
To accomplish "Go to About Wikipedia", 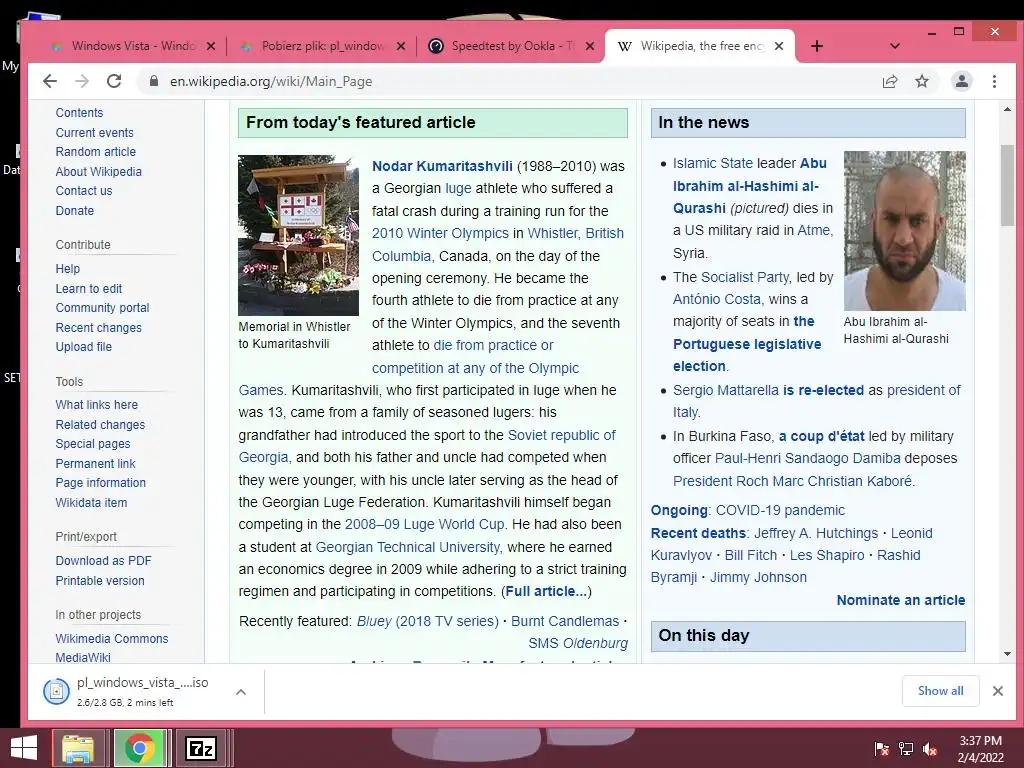I will tap(99, 172).
